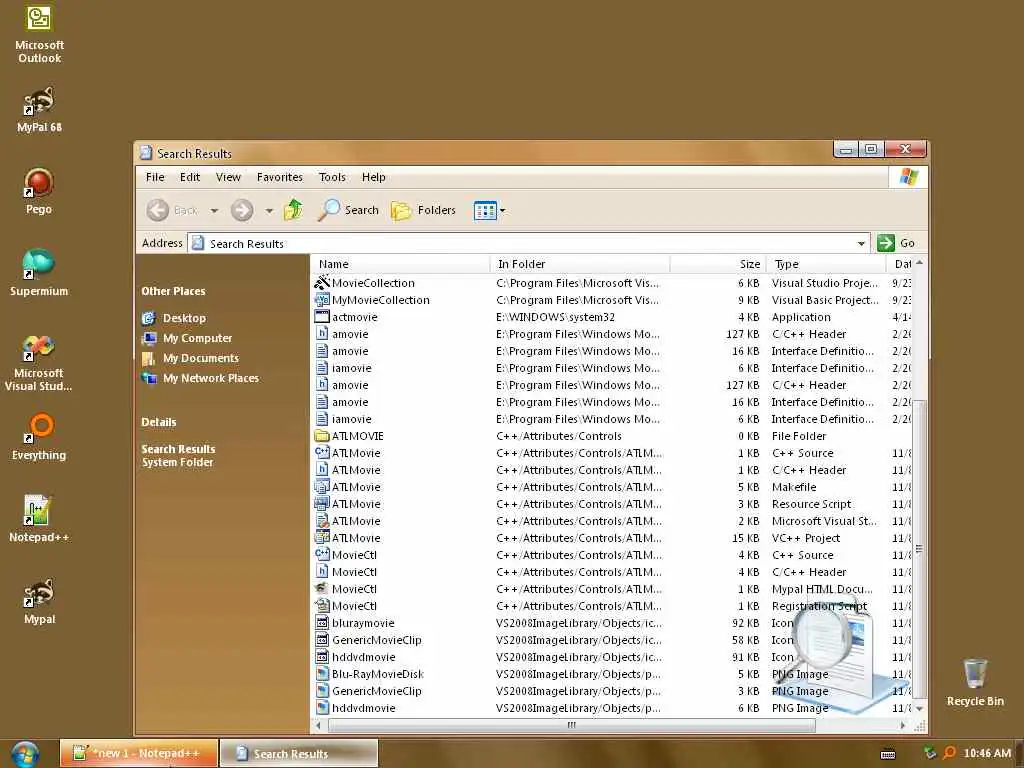The width and height of the screenshot is (1024, 768).
Task: Select Blu-RayMovieDisk PNG image file
Action: click(369, 673)
